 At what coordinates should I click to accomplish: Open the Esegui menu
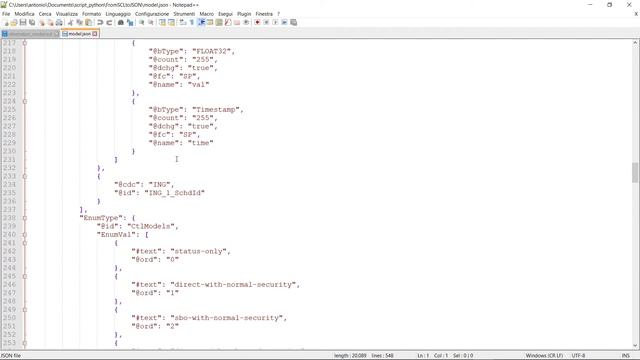click(225, 14)
